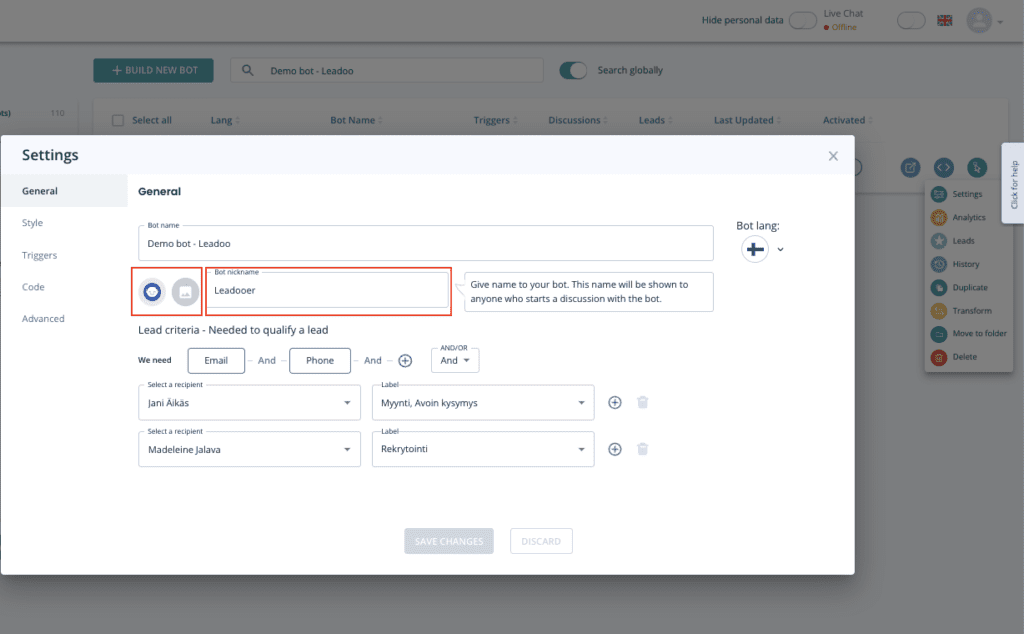Click the image upload avatar icon
The height and width of the screenshot is (634, 1024).
pyautogui.click(x=185, y=291)
